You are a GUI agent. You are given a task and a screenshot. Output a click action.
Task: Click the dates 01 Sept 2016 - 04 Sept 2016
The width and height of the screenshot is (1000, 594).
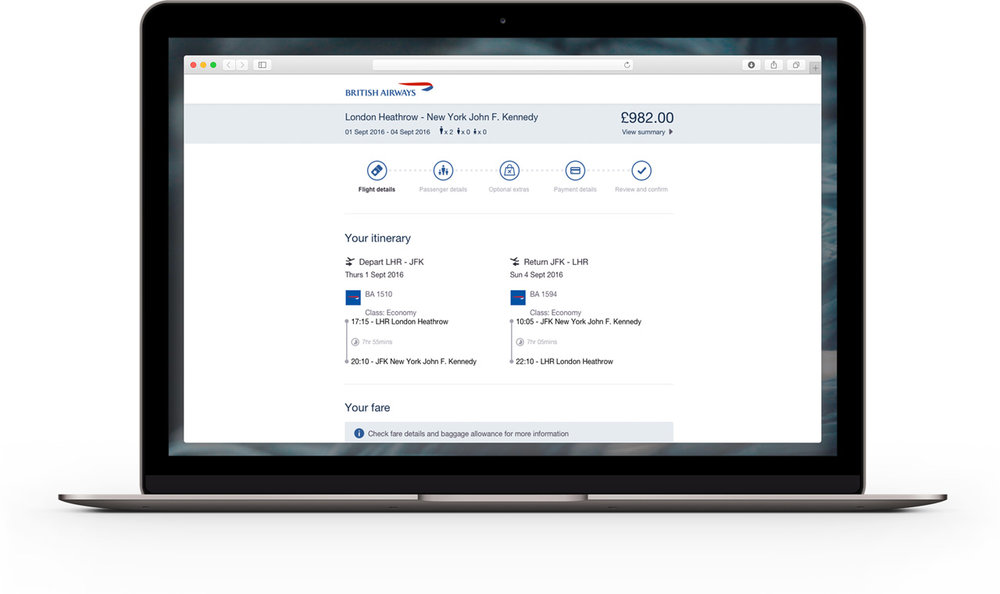tap(388, 132)
